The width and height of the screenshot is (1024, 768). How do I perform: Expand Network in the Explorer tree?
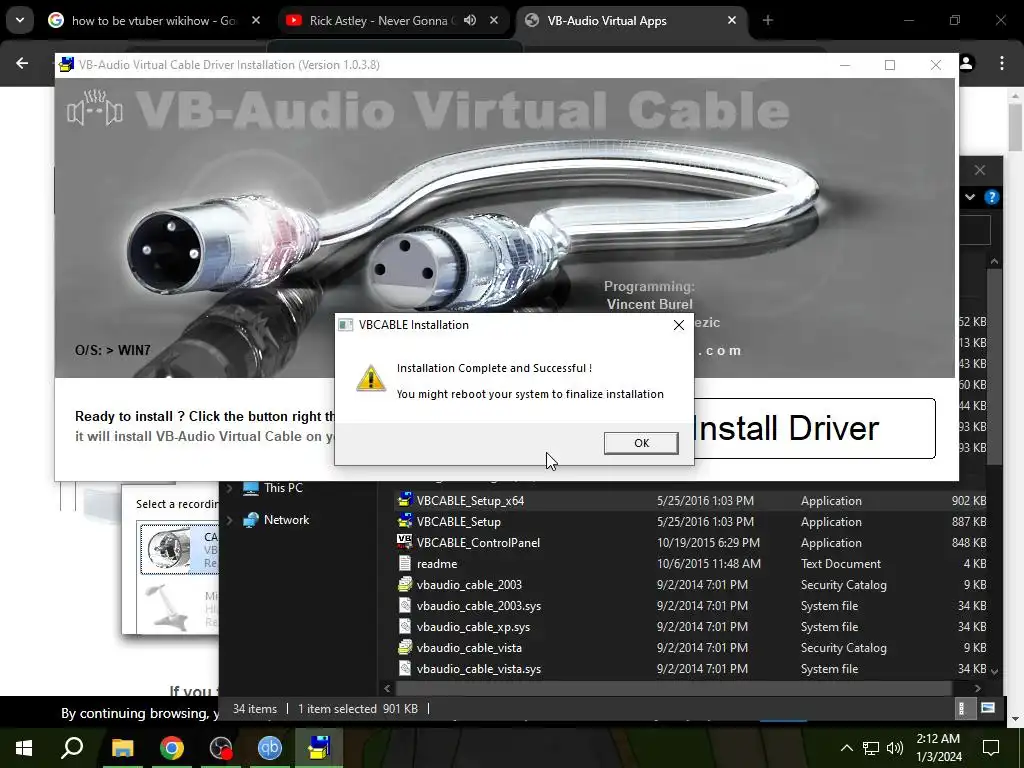click(x=229, y=520)
